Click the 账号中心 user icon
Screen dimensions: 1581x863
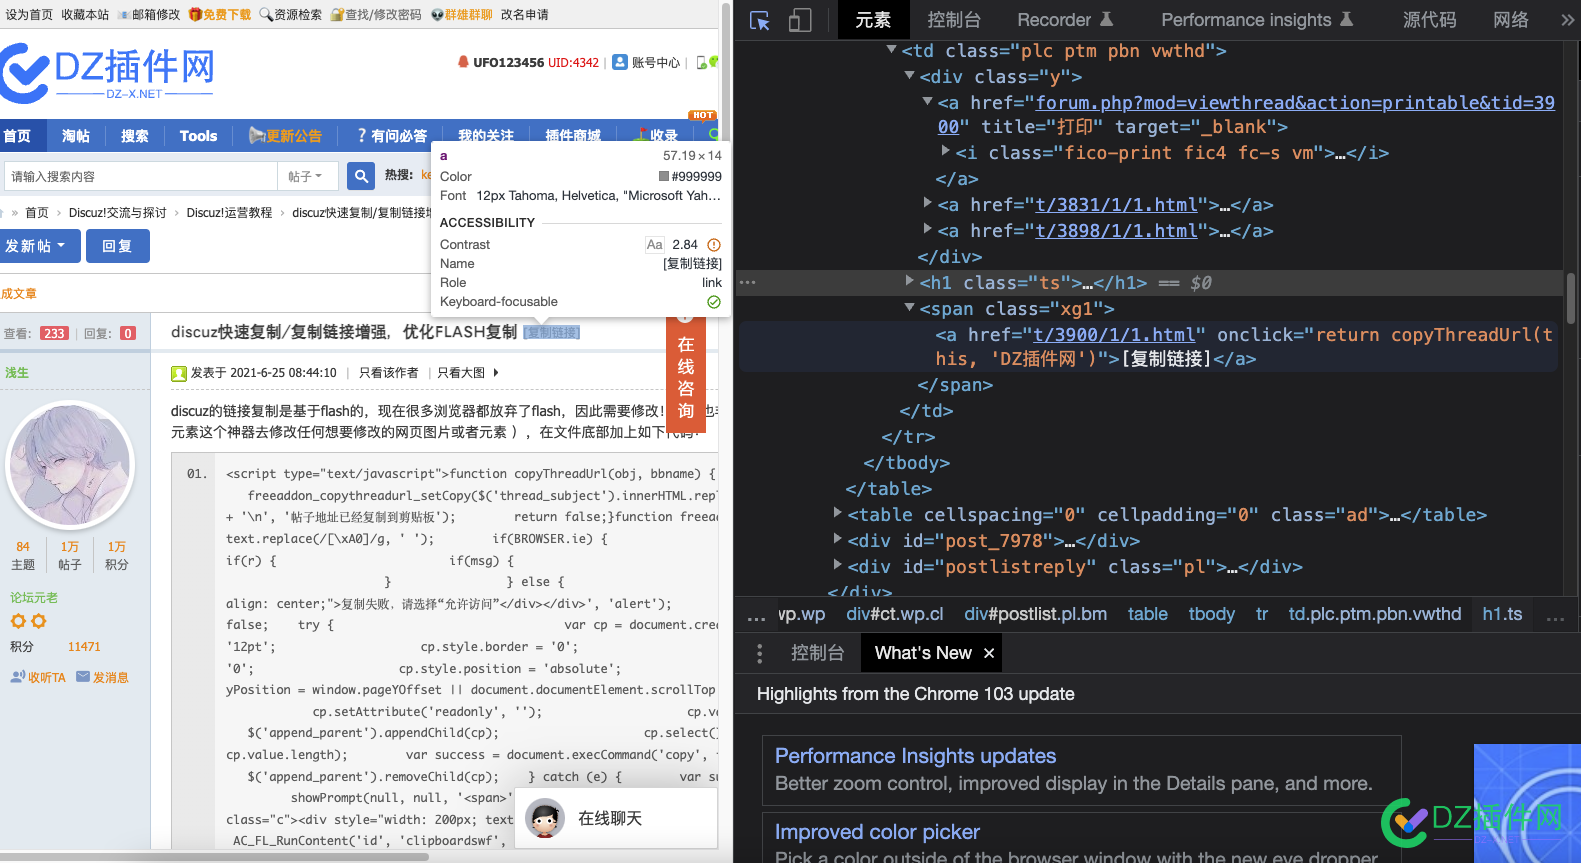click(620, 62)
